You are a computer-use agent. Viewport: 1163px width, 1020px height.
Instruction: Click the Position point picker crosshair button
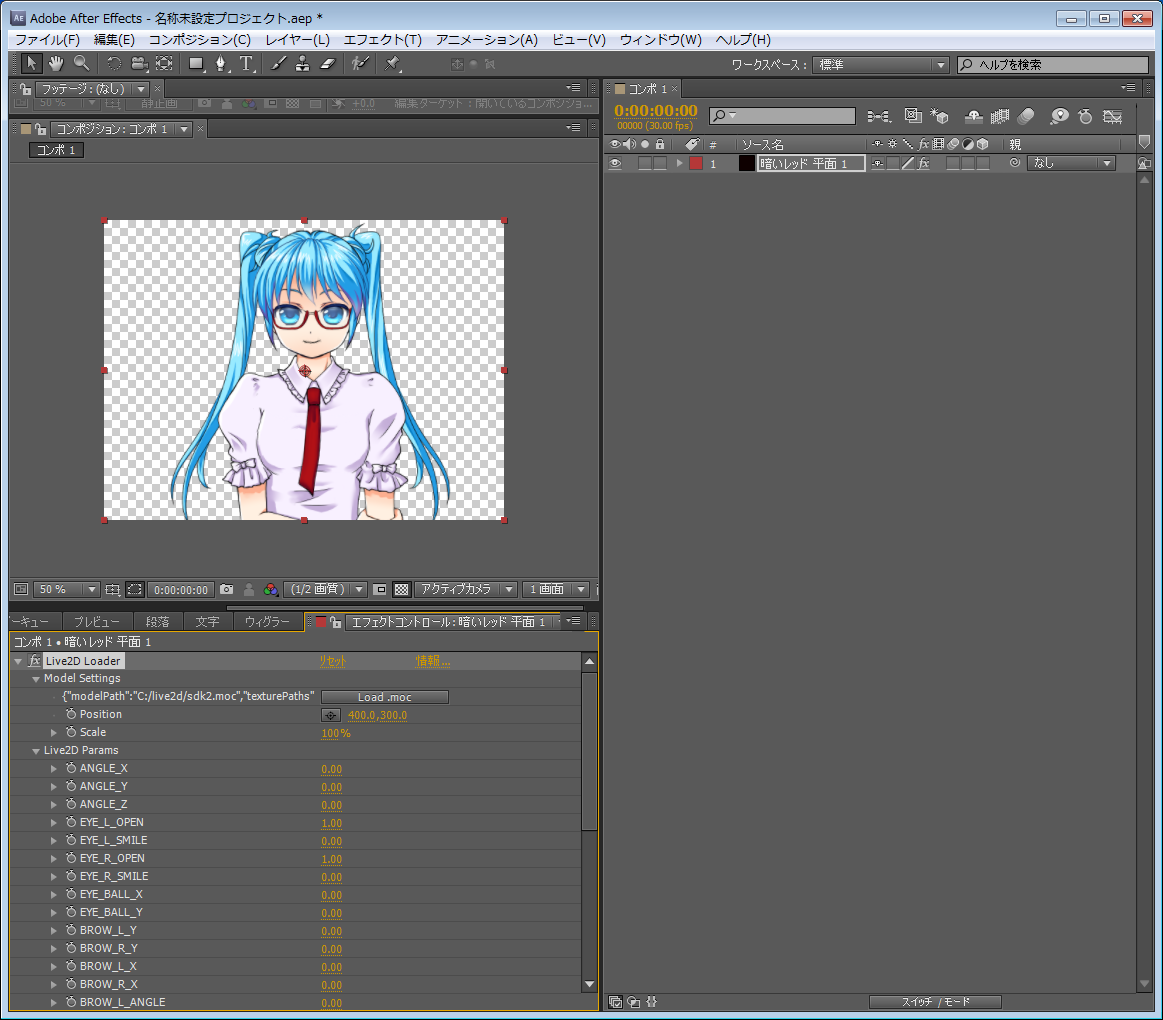click(331, 715)
